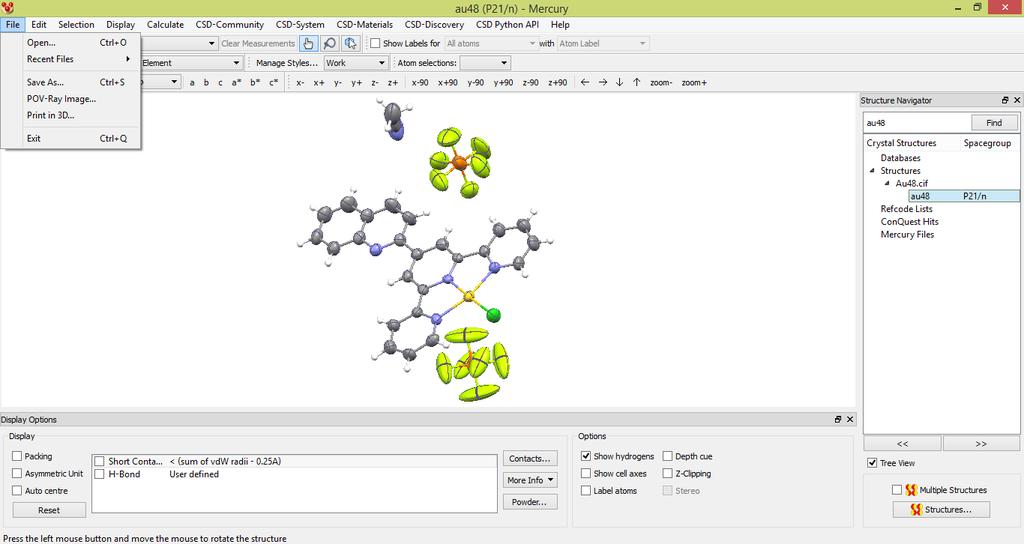Click the Powder... button
This screenshot has height=544, width=1024.
(x=530, y=502)
